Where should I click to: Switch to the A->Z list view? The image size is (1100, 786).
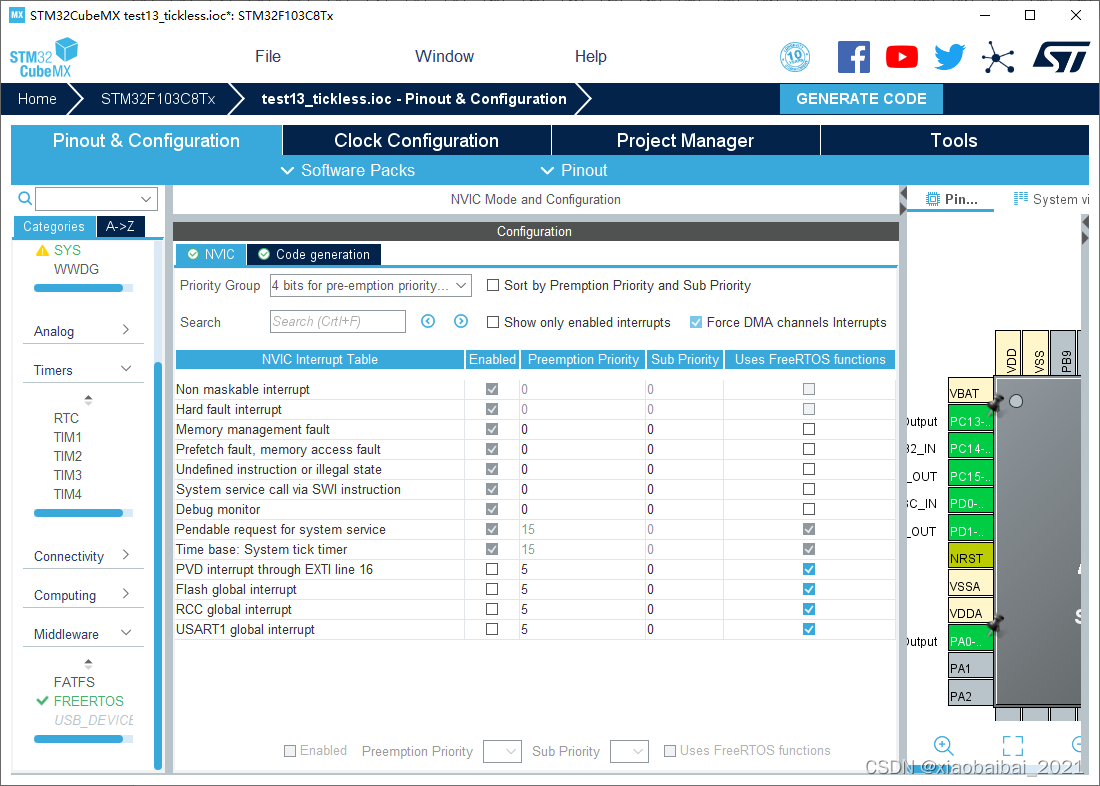(x=120, y=226)
